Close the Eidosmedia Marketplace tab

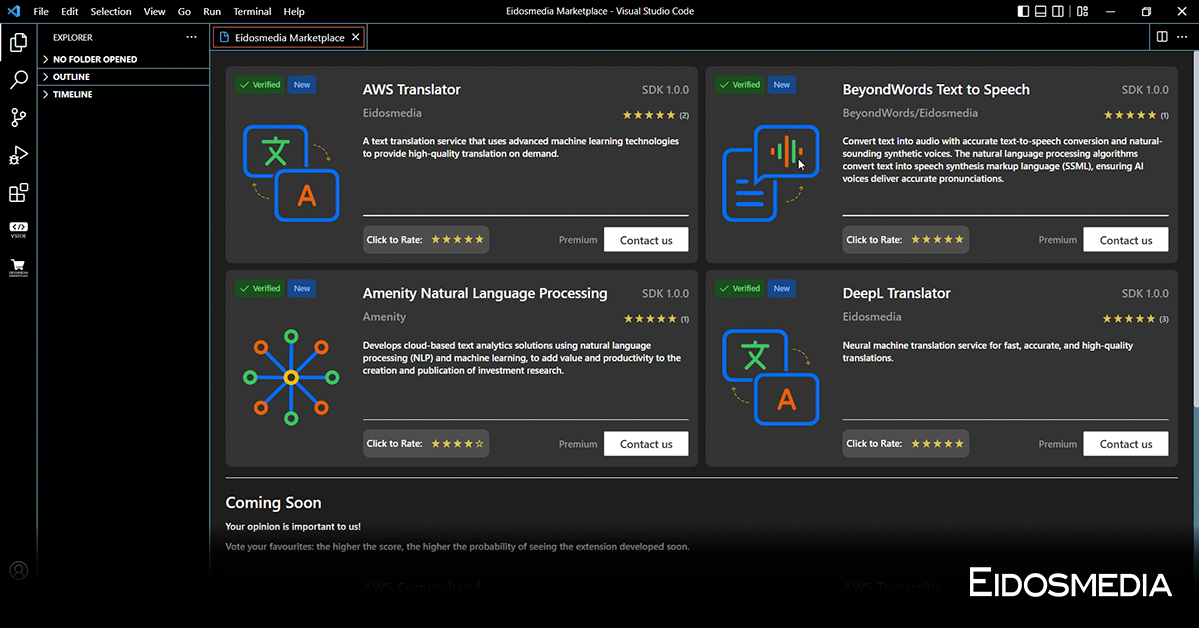(x=356, y=37)
